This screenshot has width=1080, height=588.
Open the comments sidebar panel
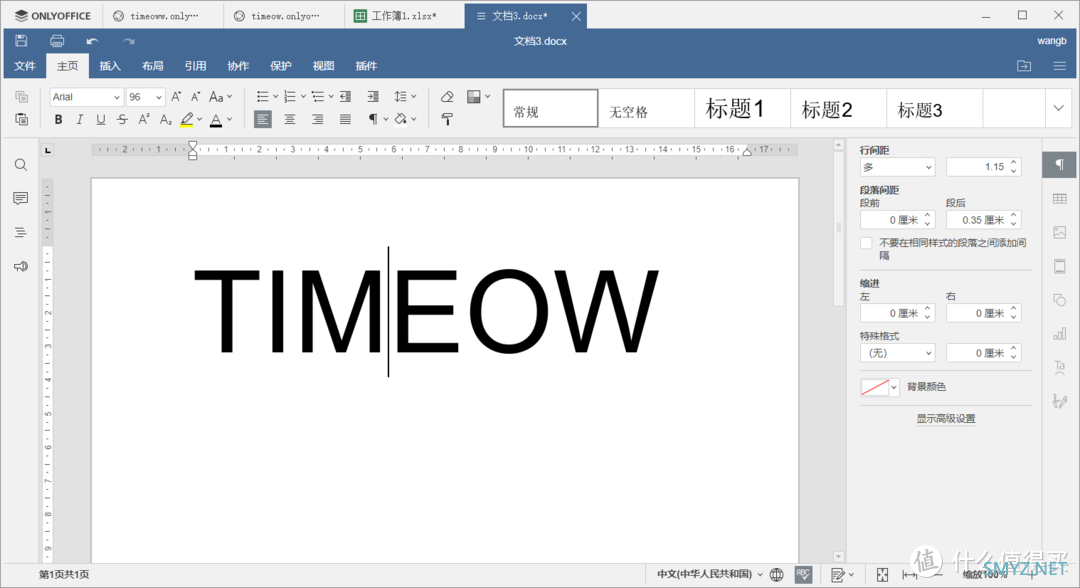[x=21, y=198]
